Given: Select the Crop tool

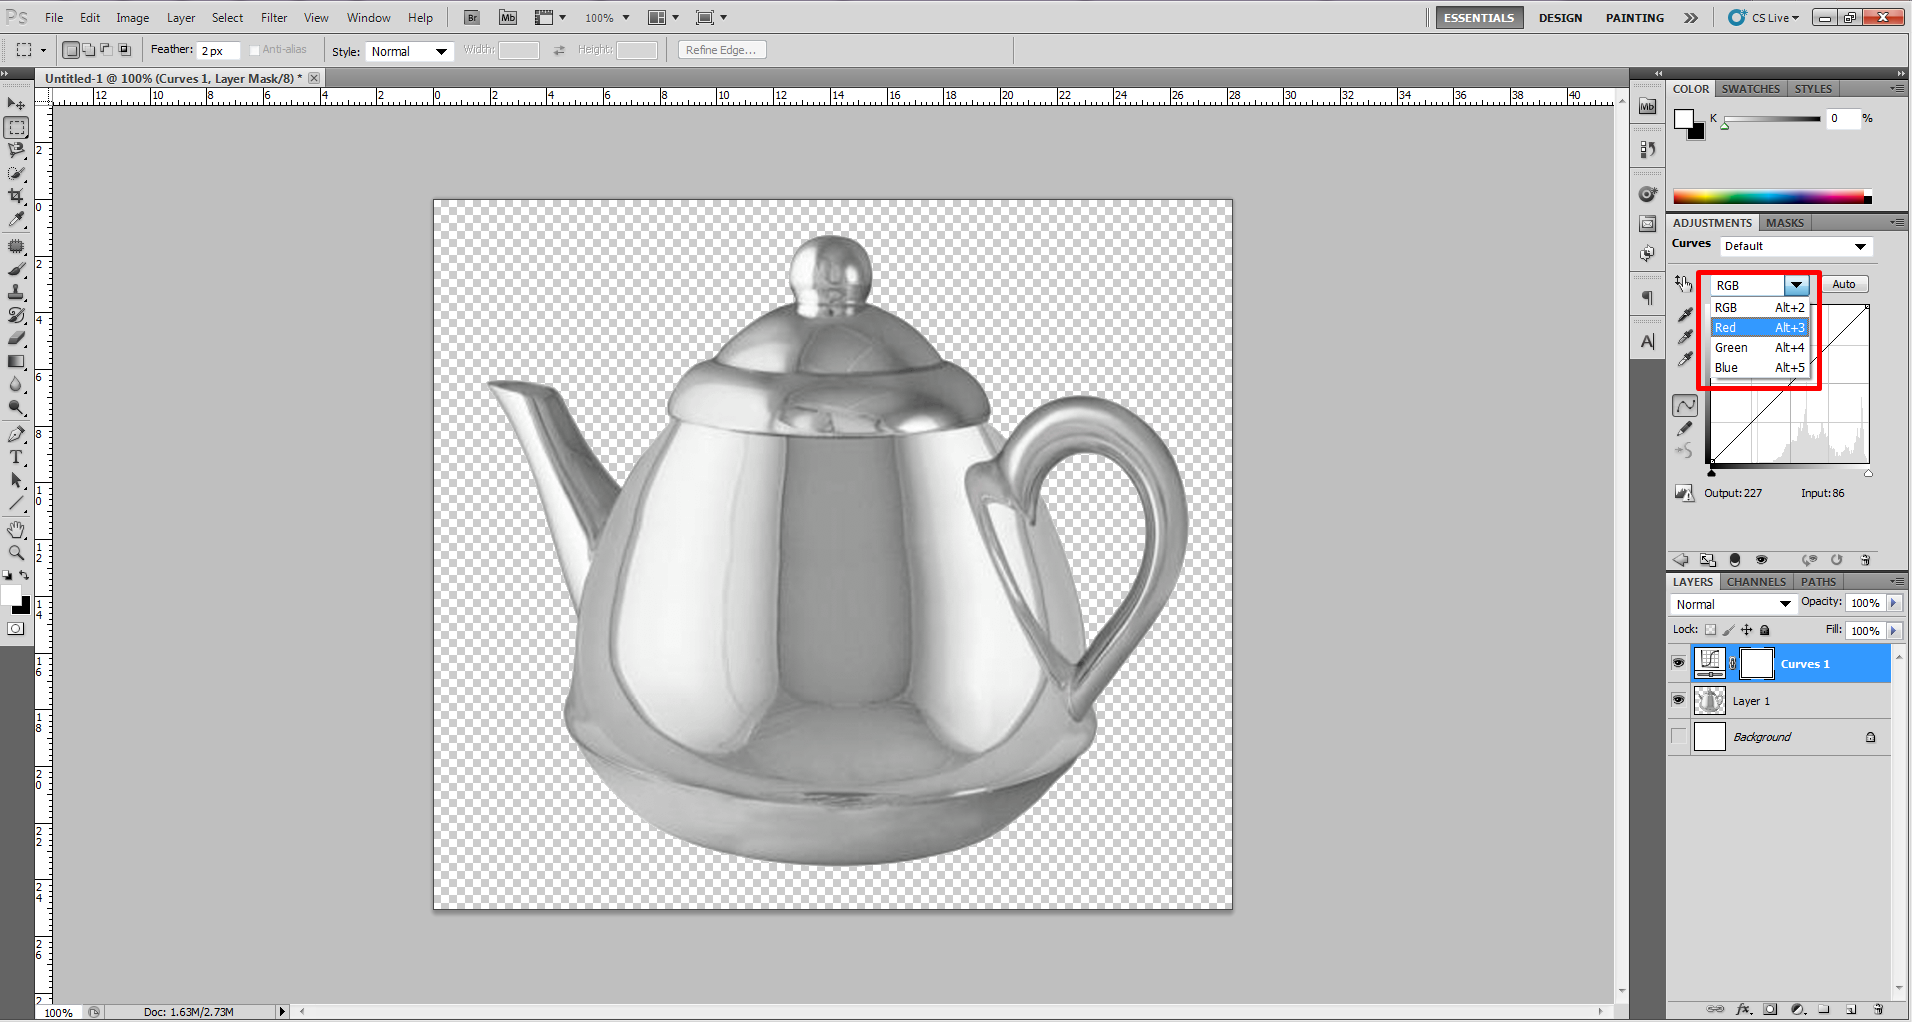Looking at the screenshot, I should click(x=16, y=196).
